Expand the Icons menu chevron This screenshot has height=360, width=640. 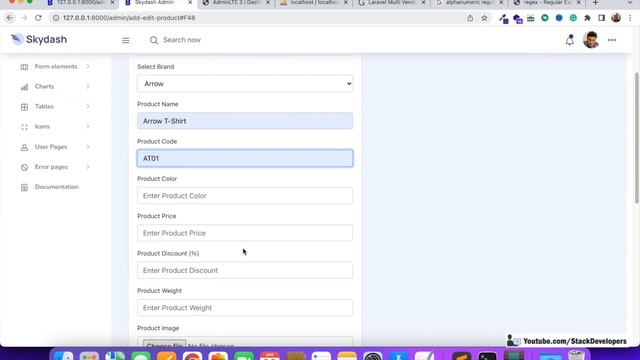88,127
